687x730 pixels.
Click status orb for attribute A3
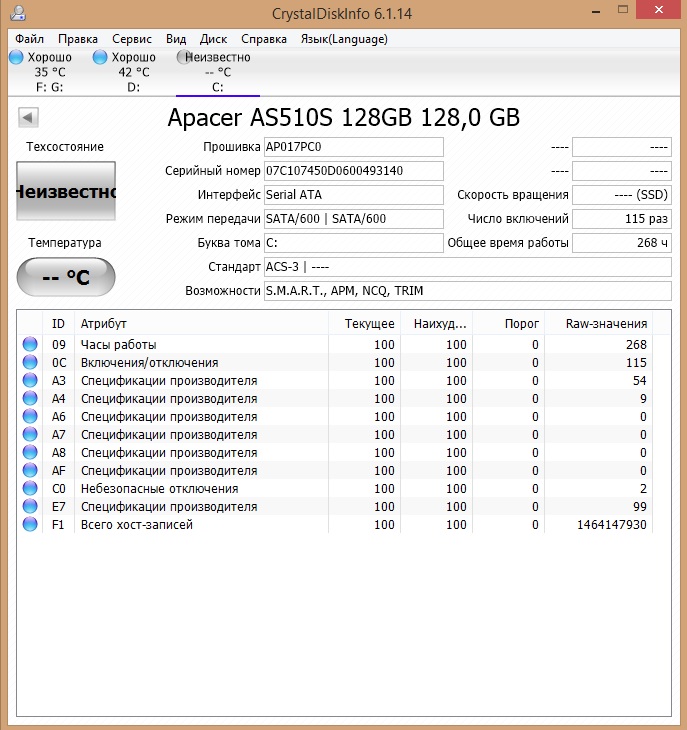30,380
